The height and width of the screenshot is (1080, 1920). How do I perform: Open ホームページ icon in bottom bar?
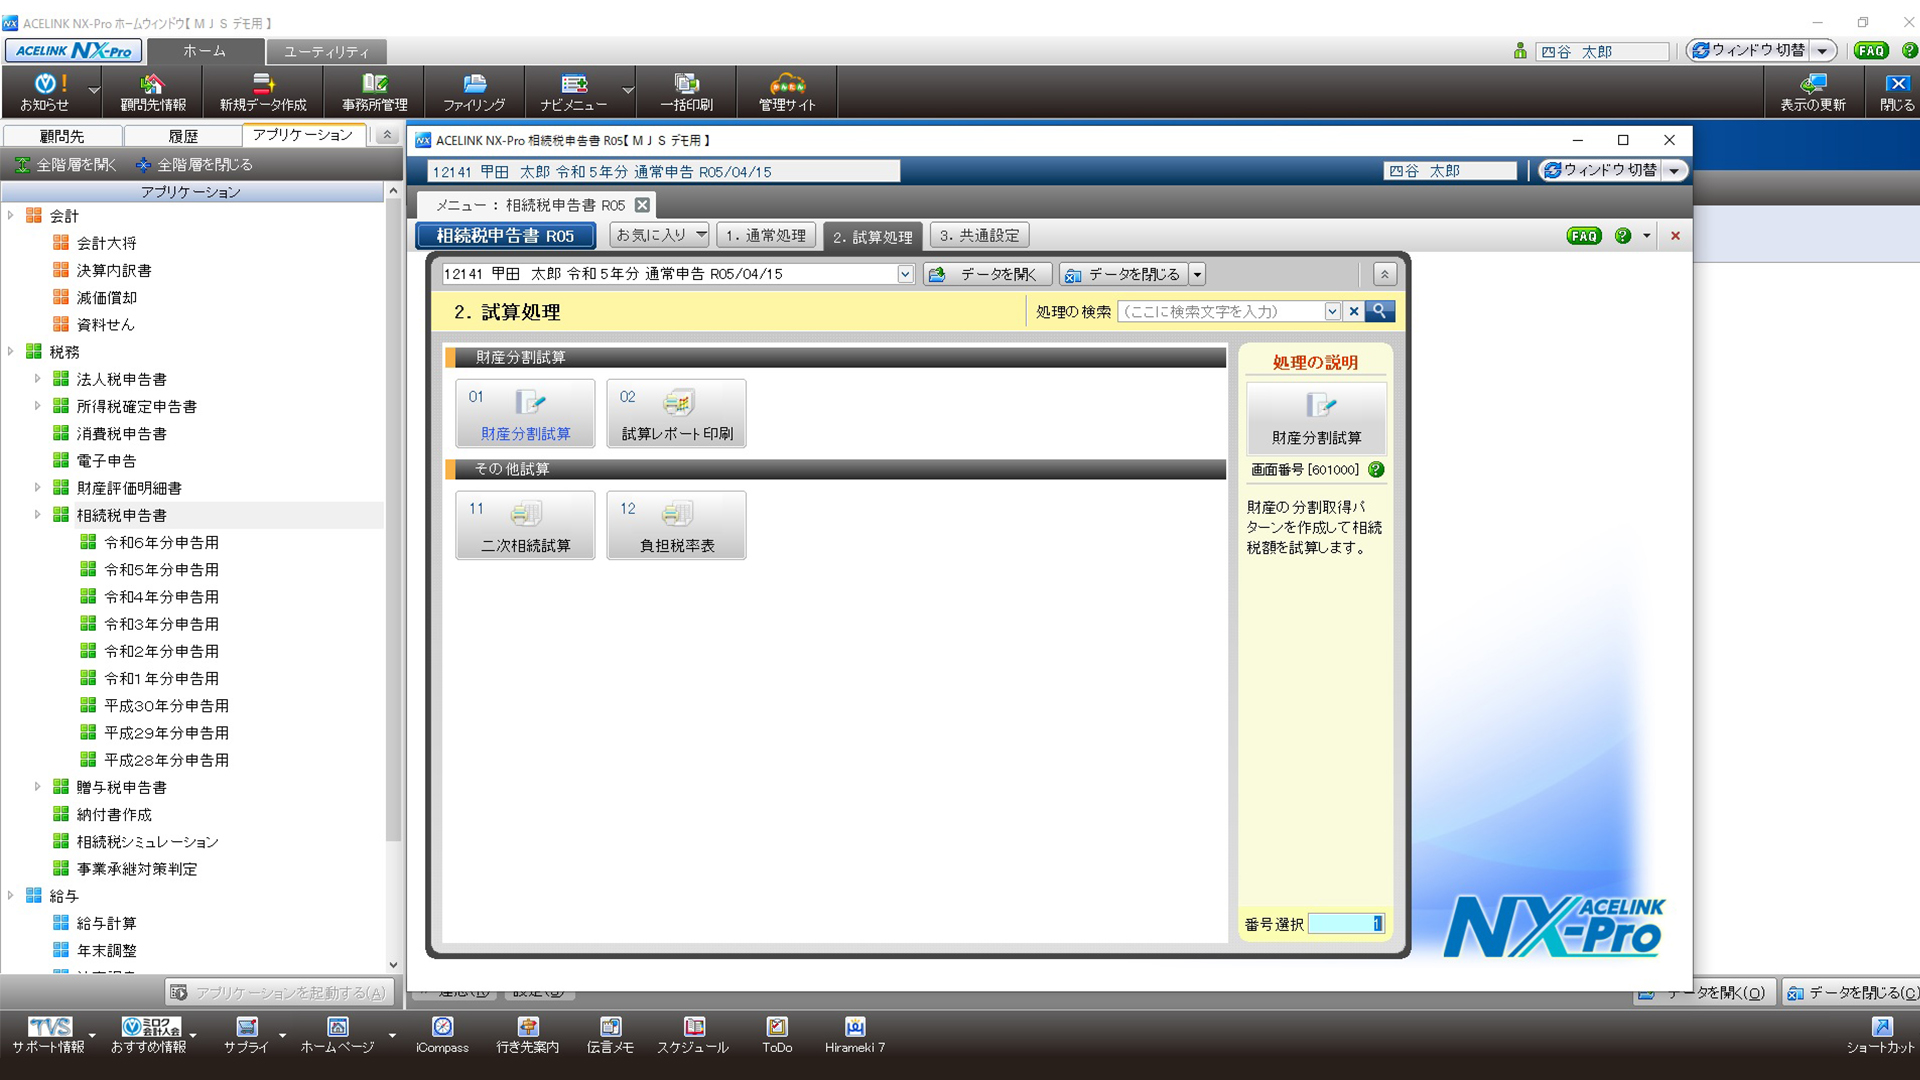(x=338, y=1035)
